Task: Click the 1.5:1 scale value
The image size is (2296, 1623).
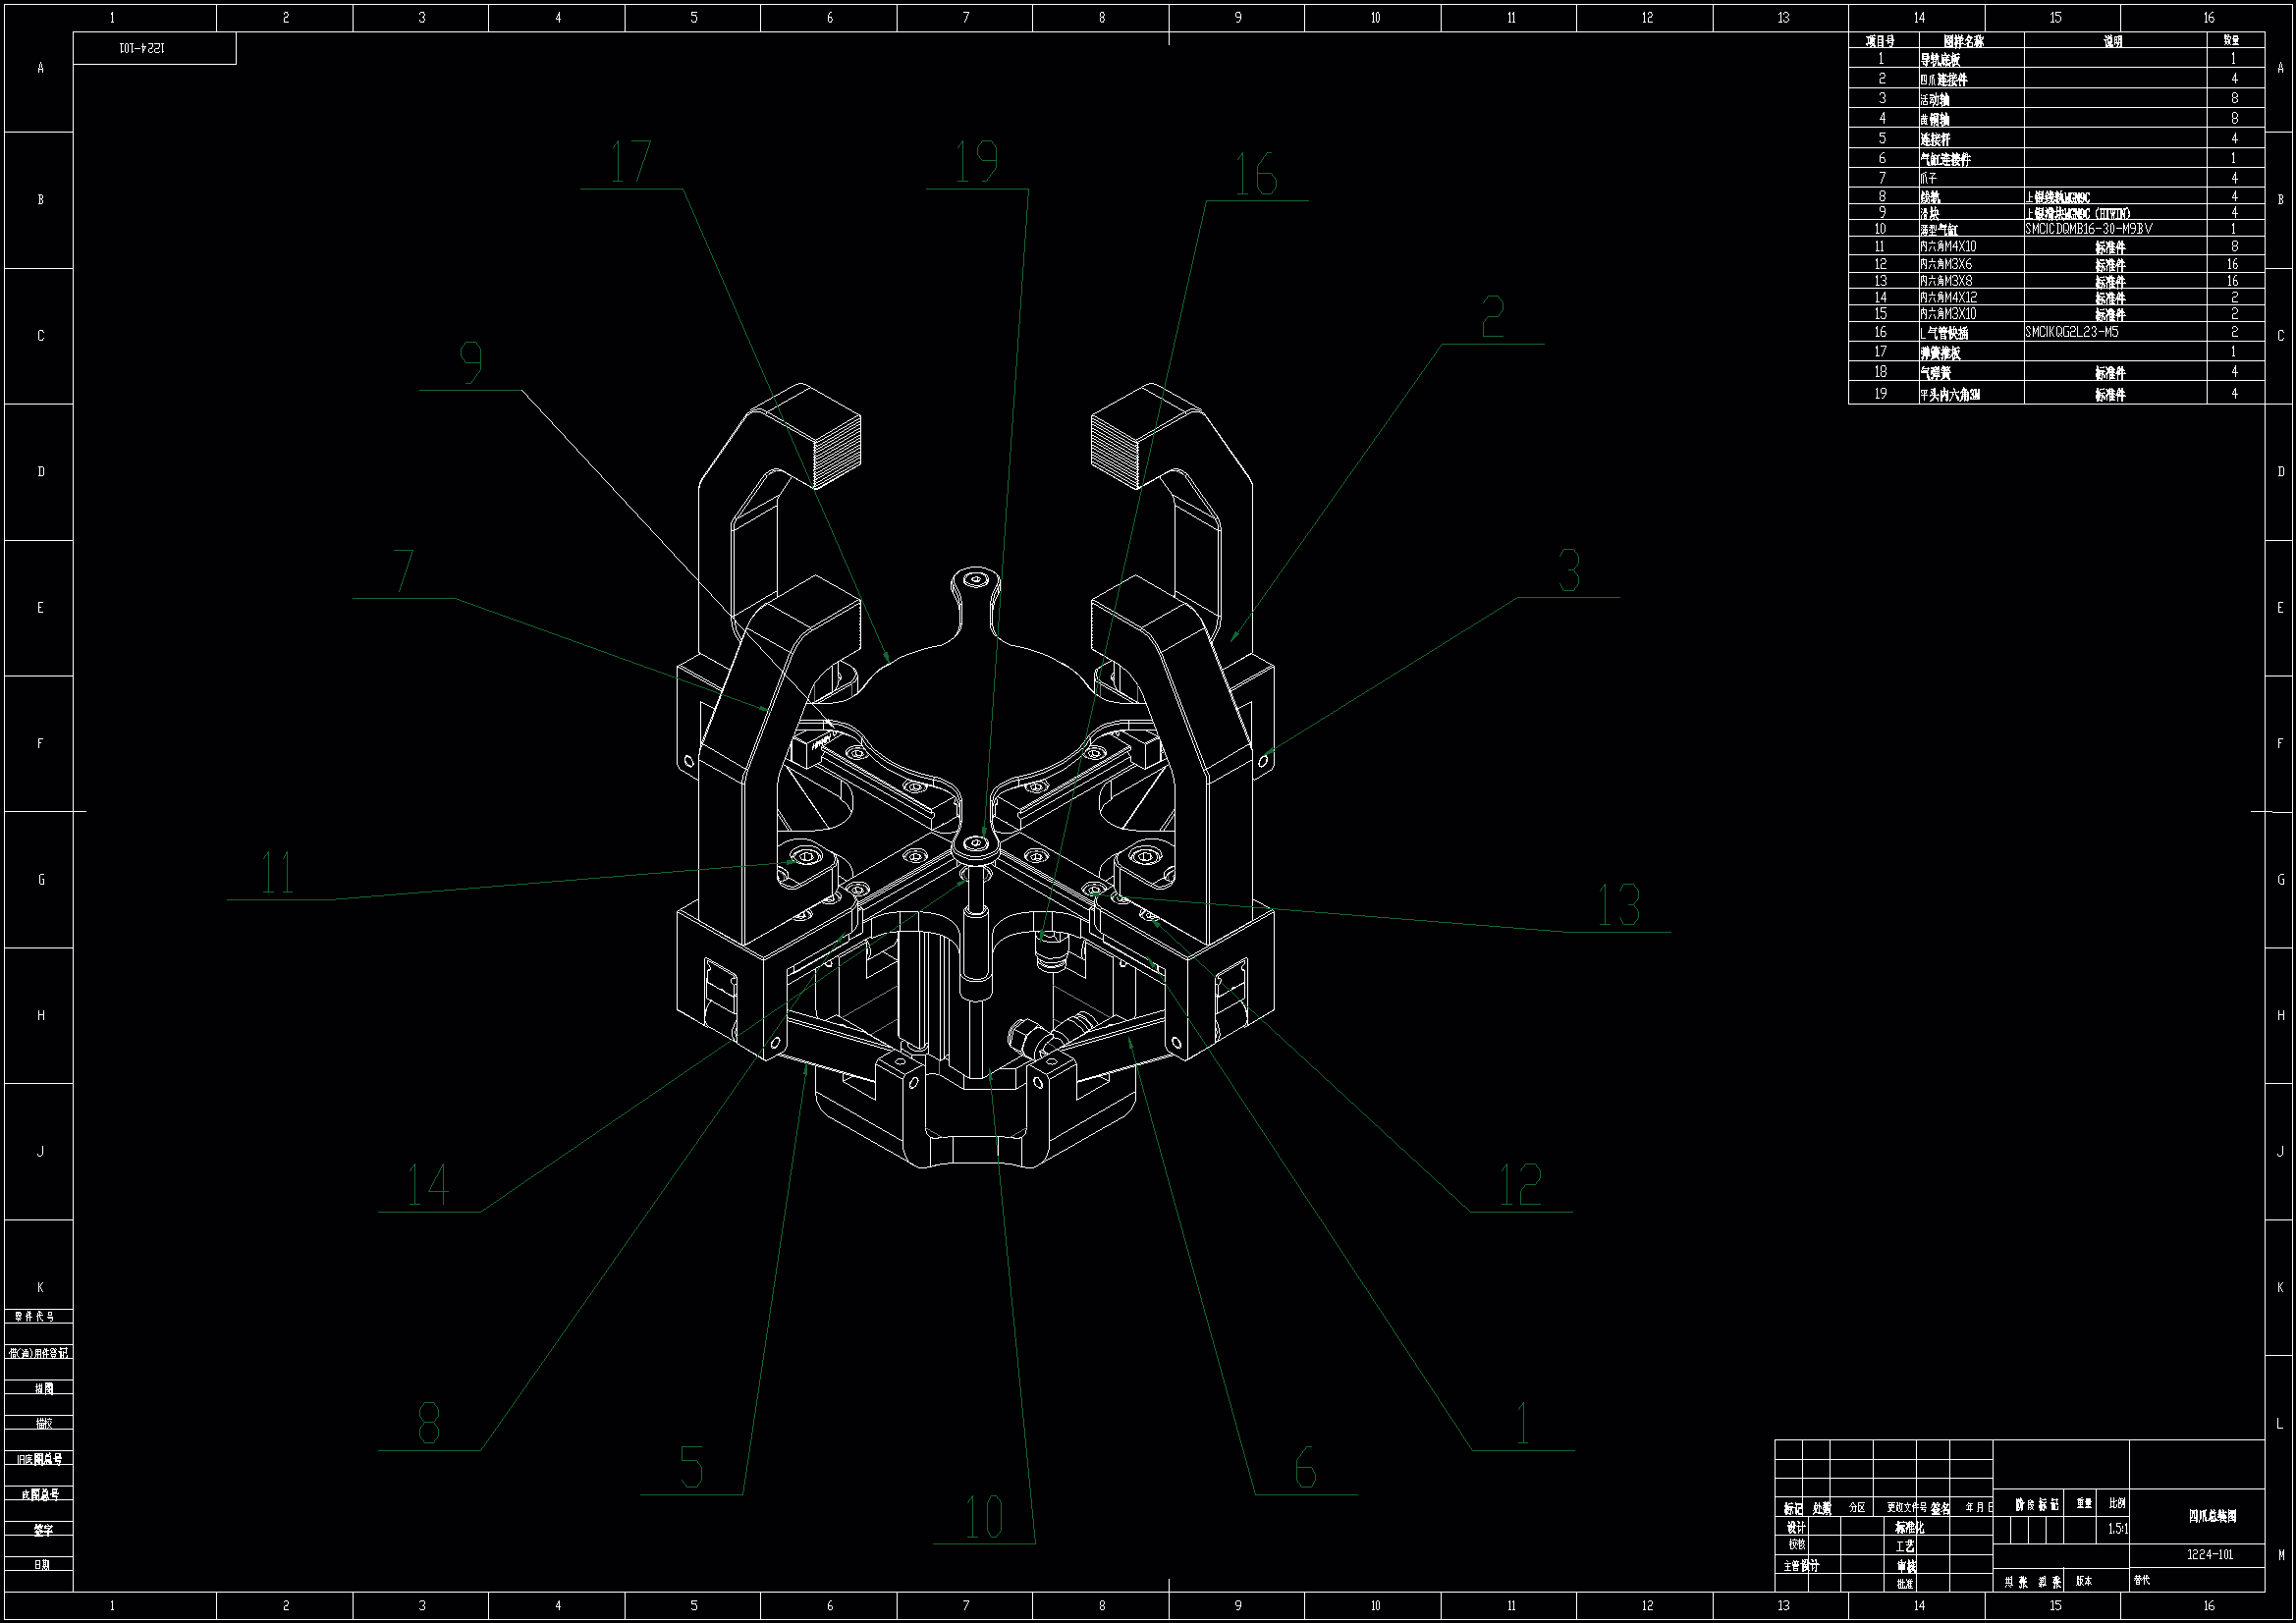Action: [2117, 1529]
